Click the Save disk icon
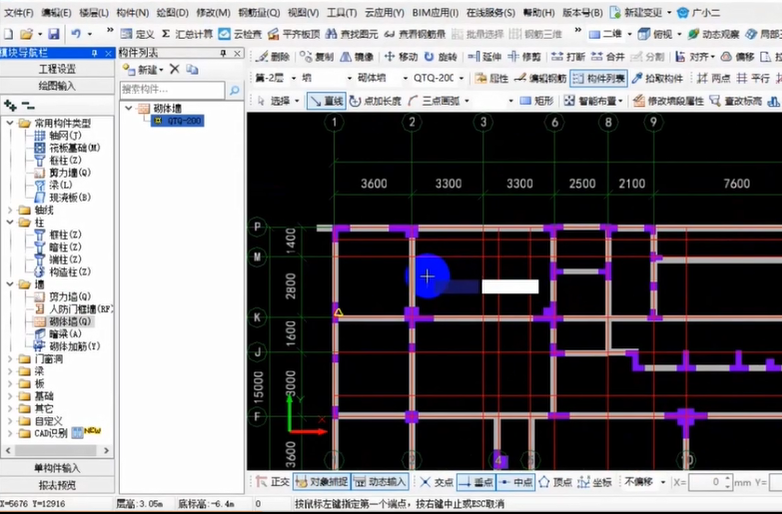782x514 pixels. pyautogui.click(x=53, y=34)
